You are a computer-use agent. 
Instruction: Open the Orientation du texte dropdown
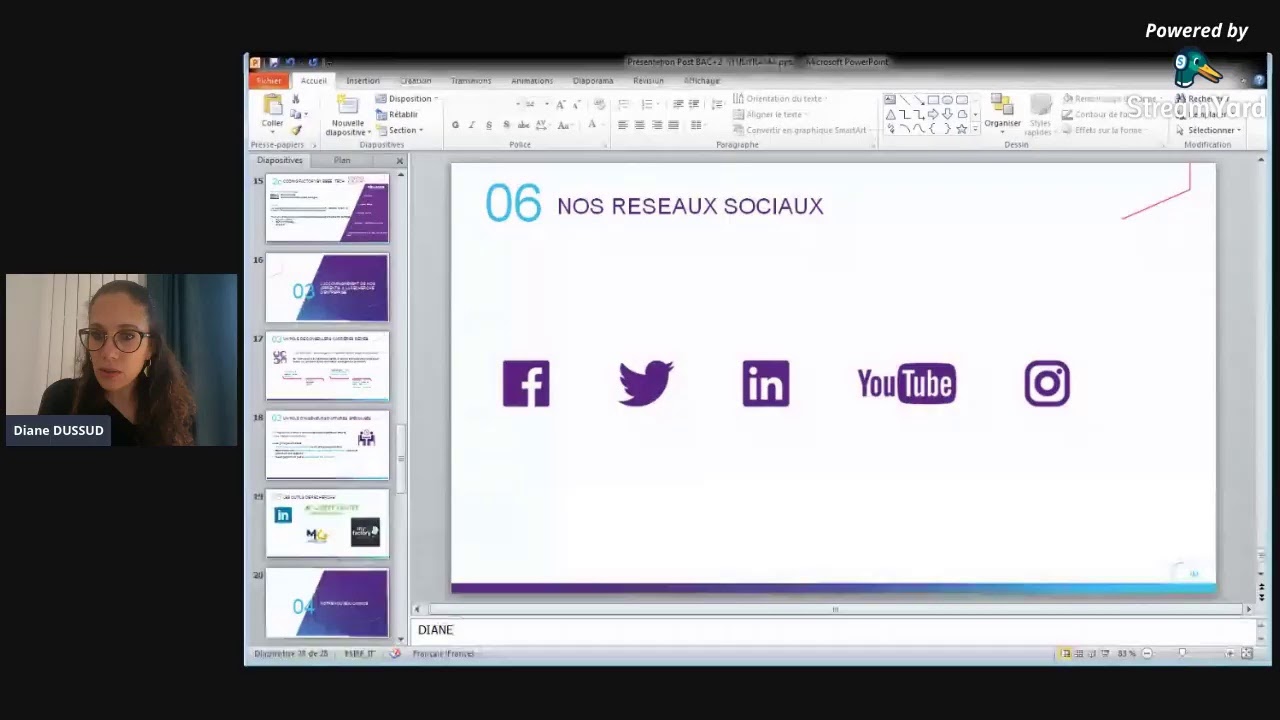pos(780,99)
